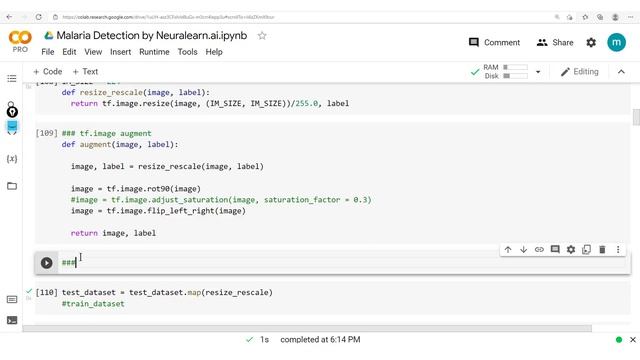Add a new Text cell

(x=85, y=71)
